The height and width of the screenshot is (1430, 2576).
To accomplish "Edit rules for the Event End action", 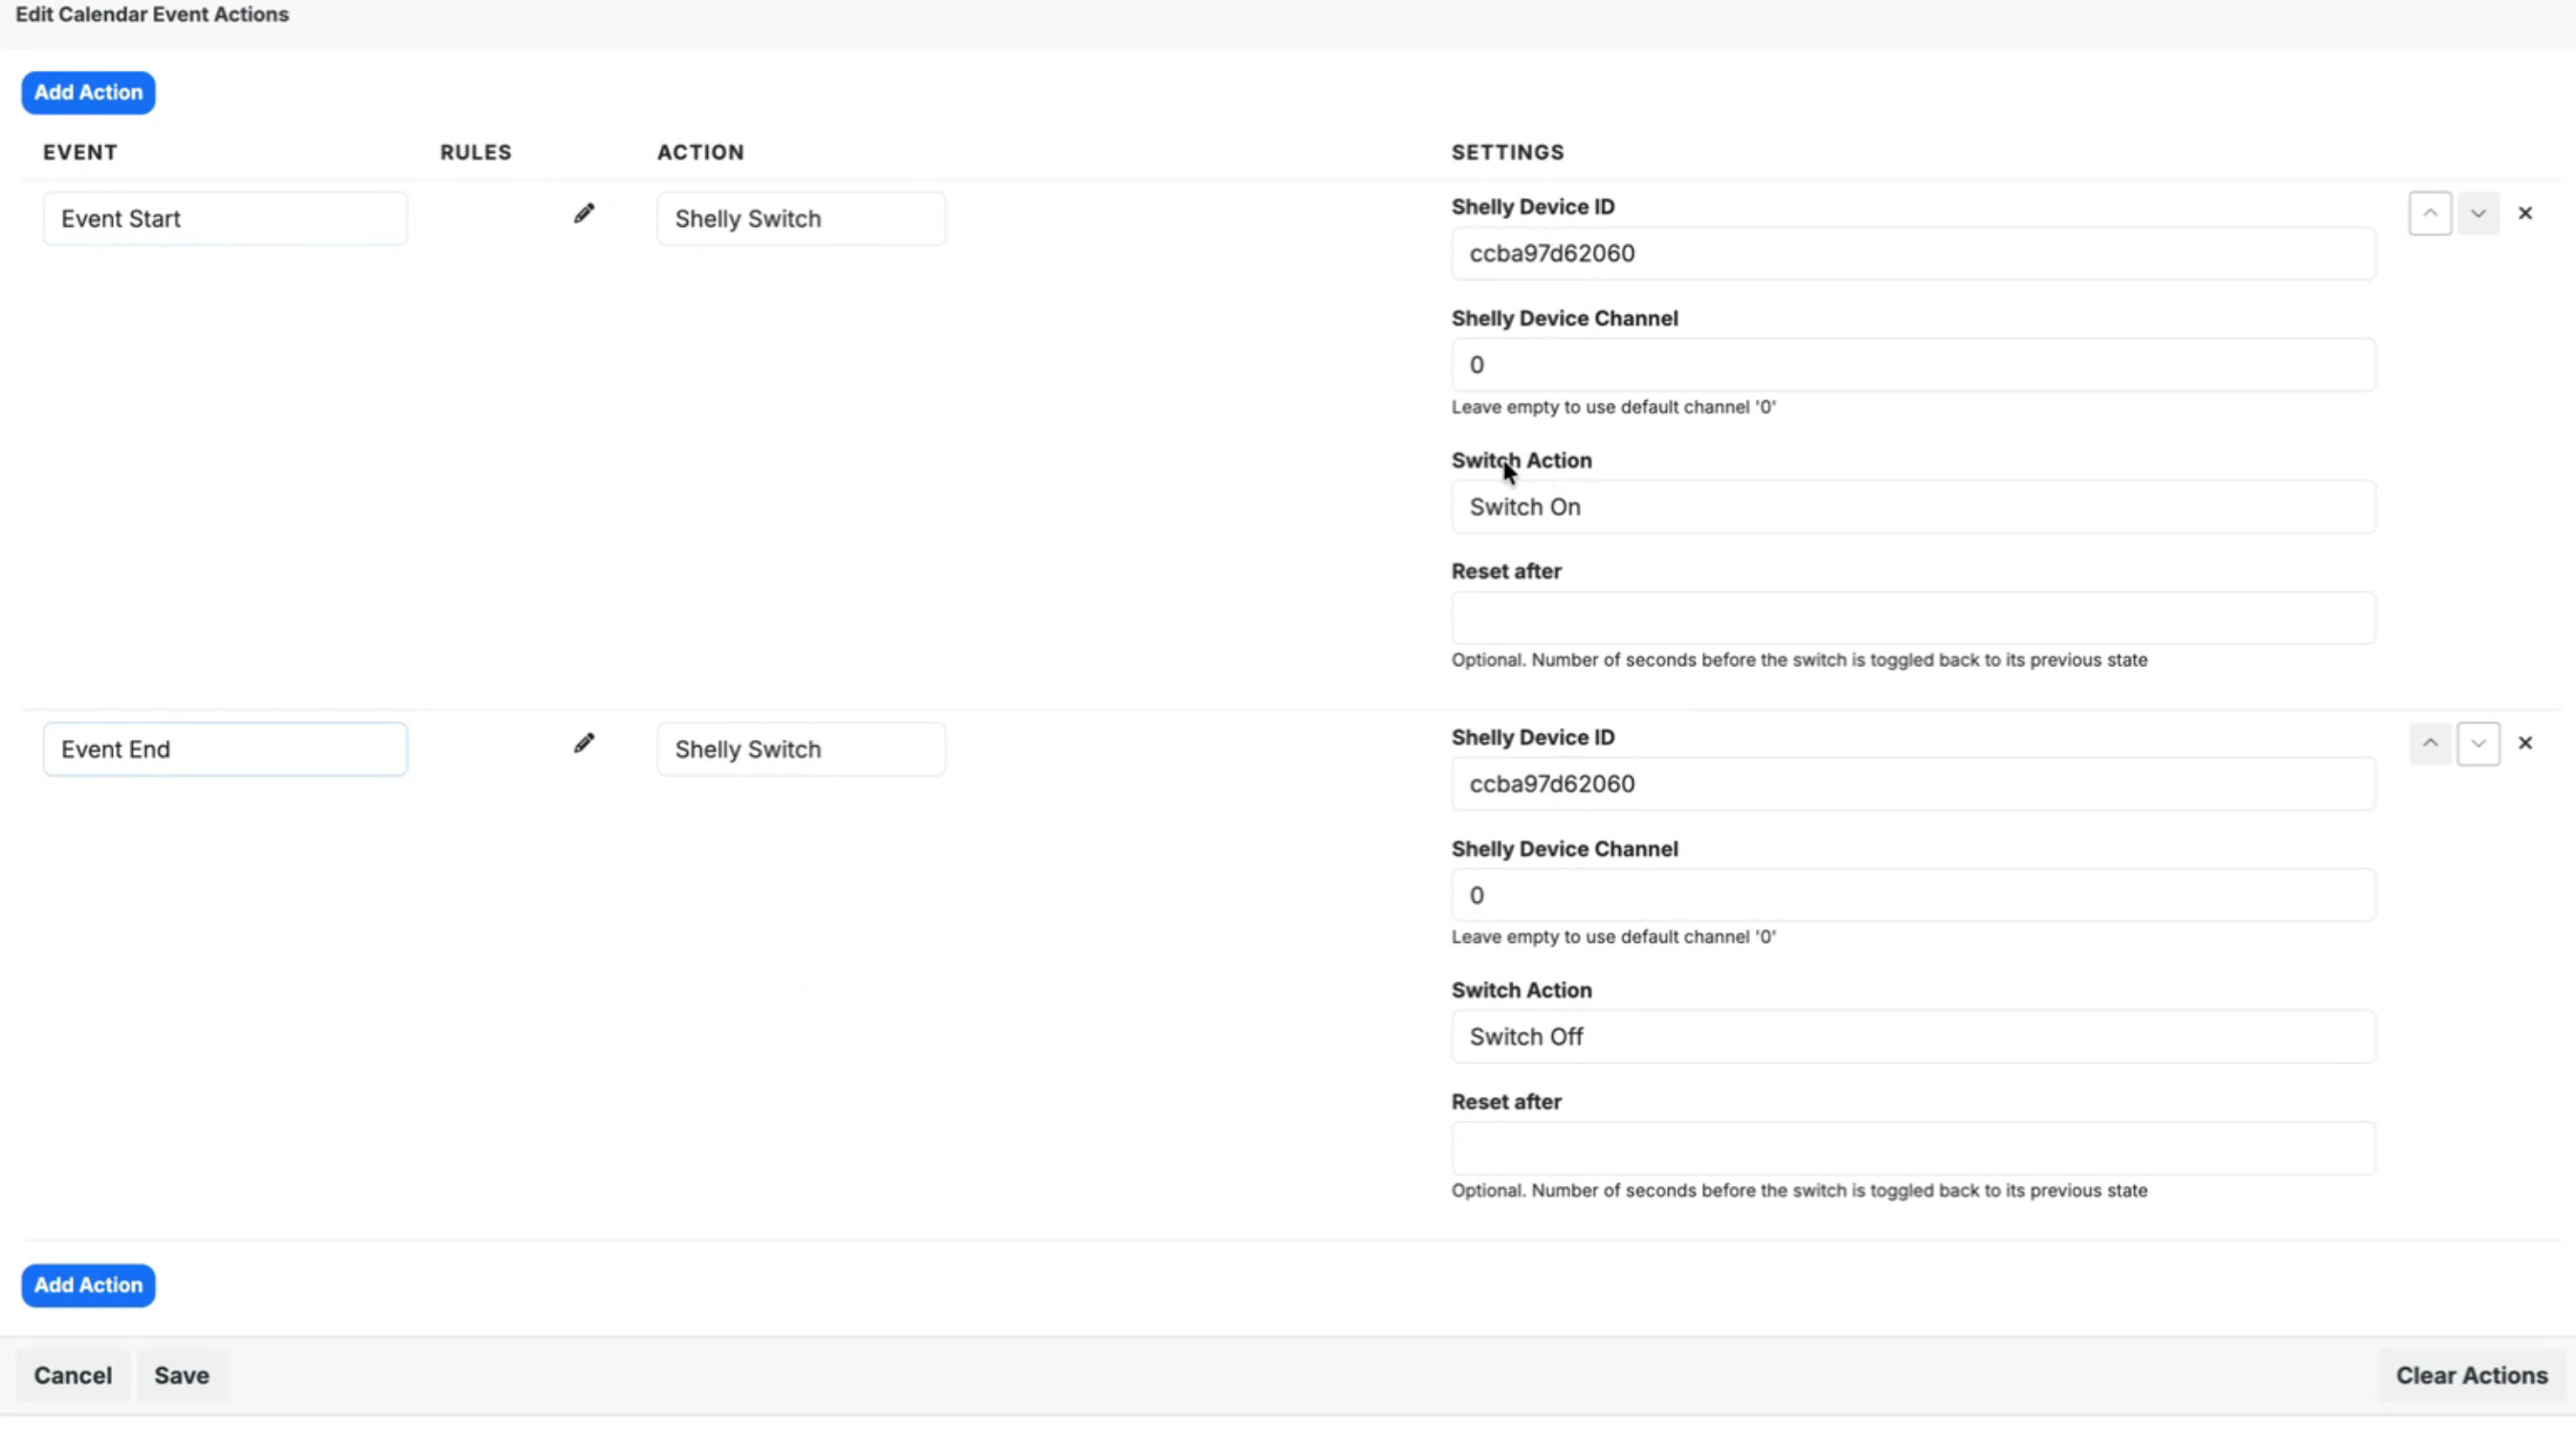I will 584,743.
